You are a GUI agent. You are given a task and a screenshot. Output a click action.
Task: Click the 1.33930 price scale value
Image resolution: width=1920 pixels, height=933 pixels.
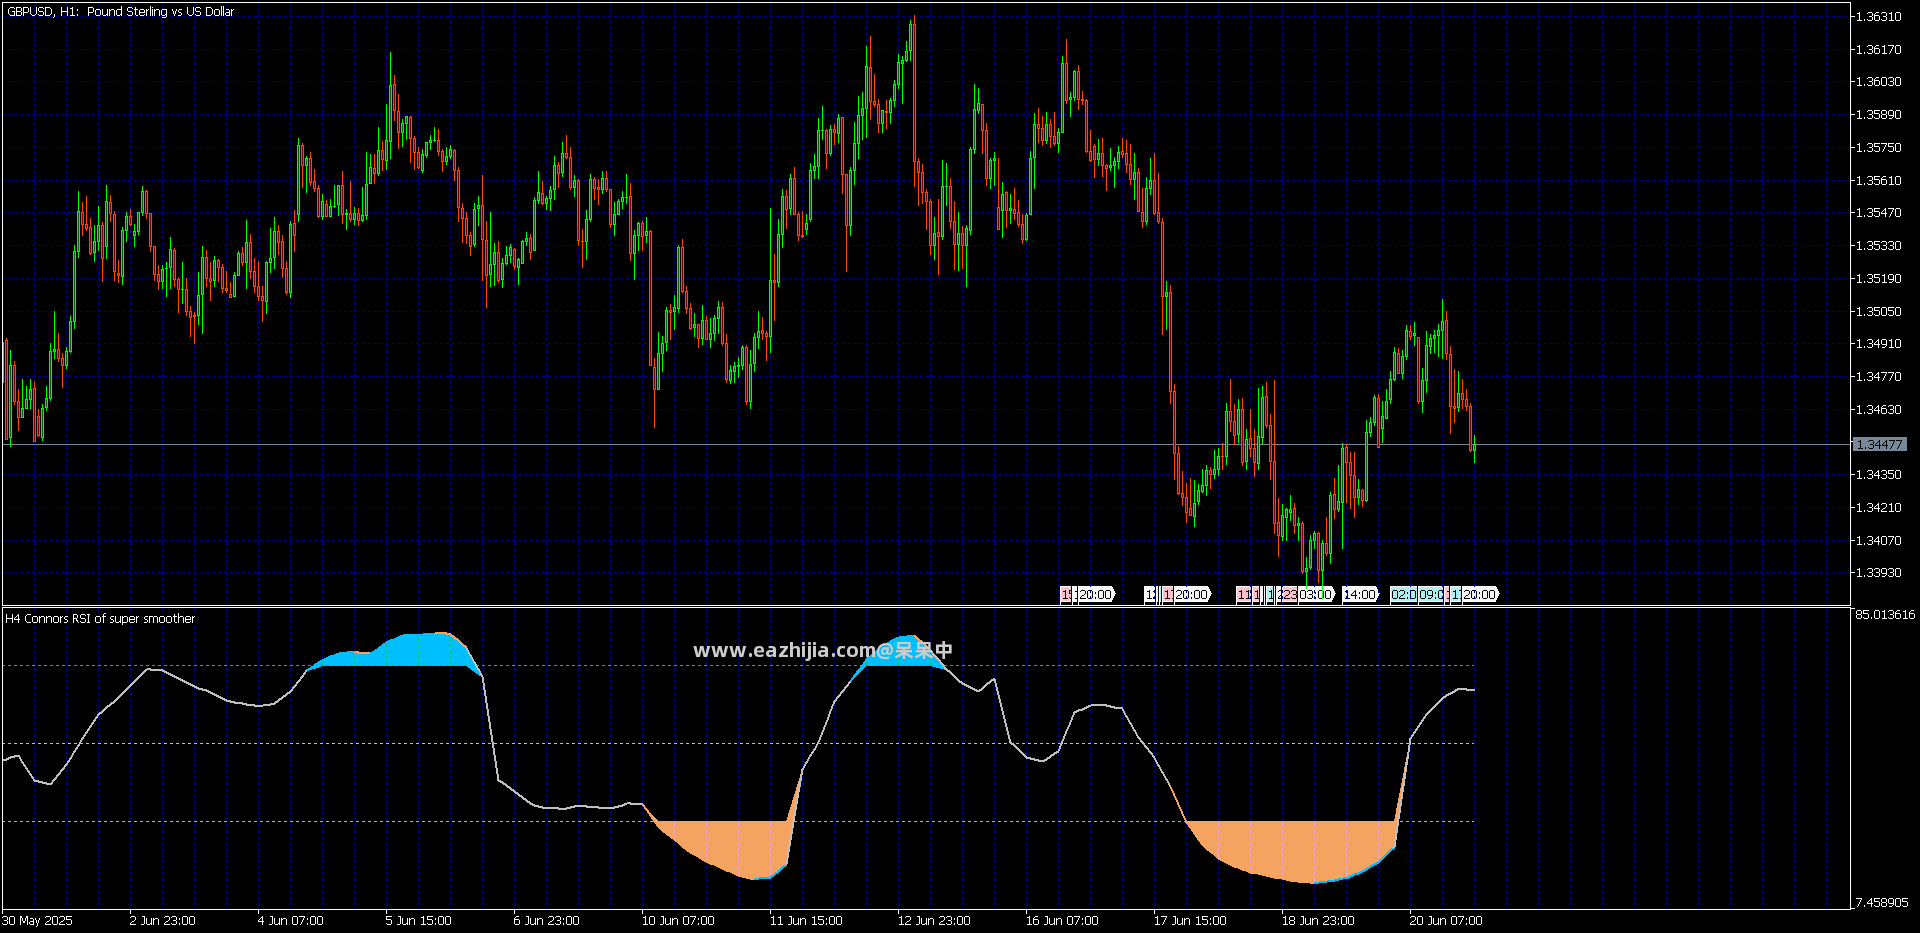coord(1877,572)
